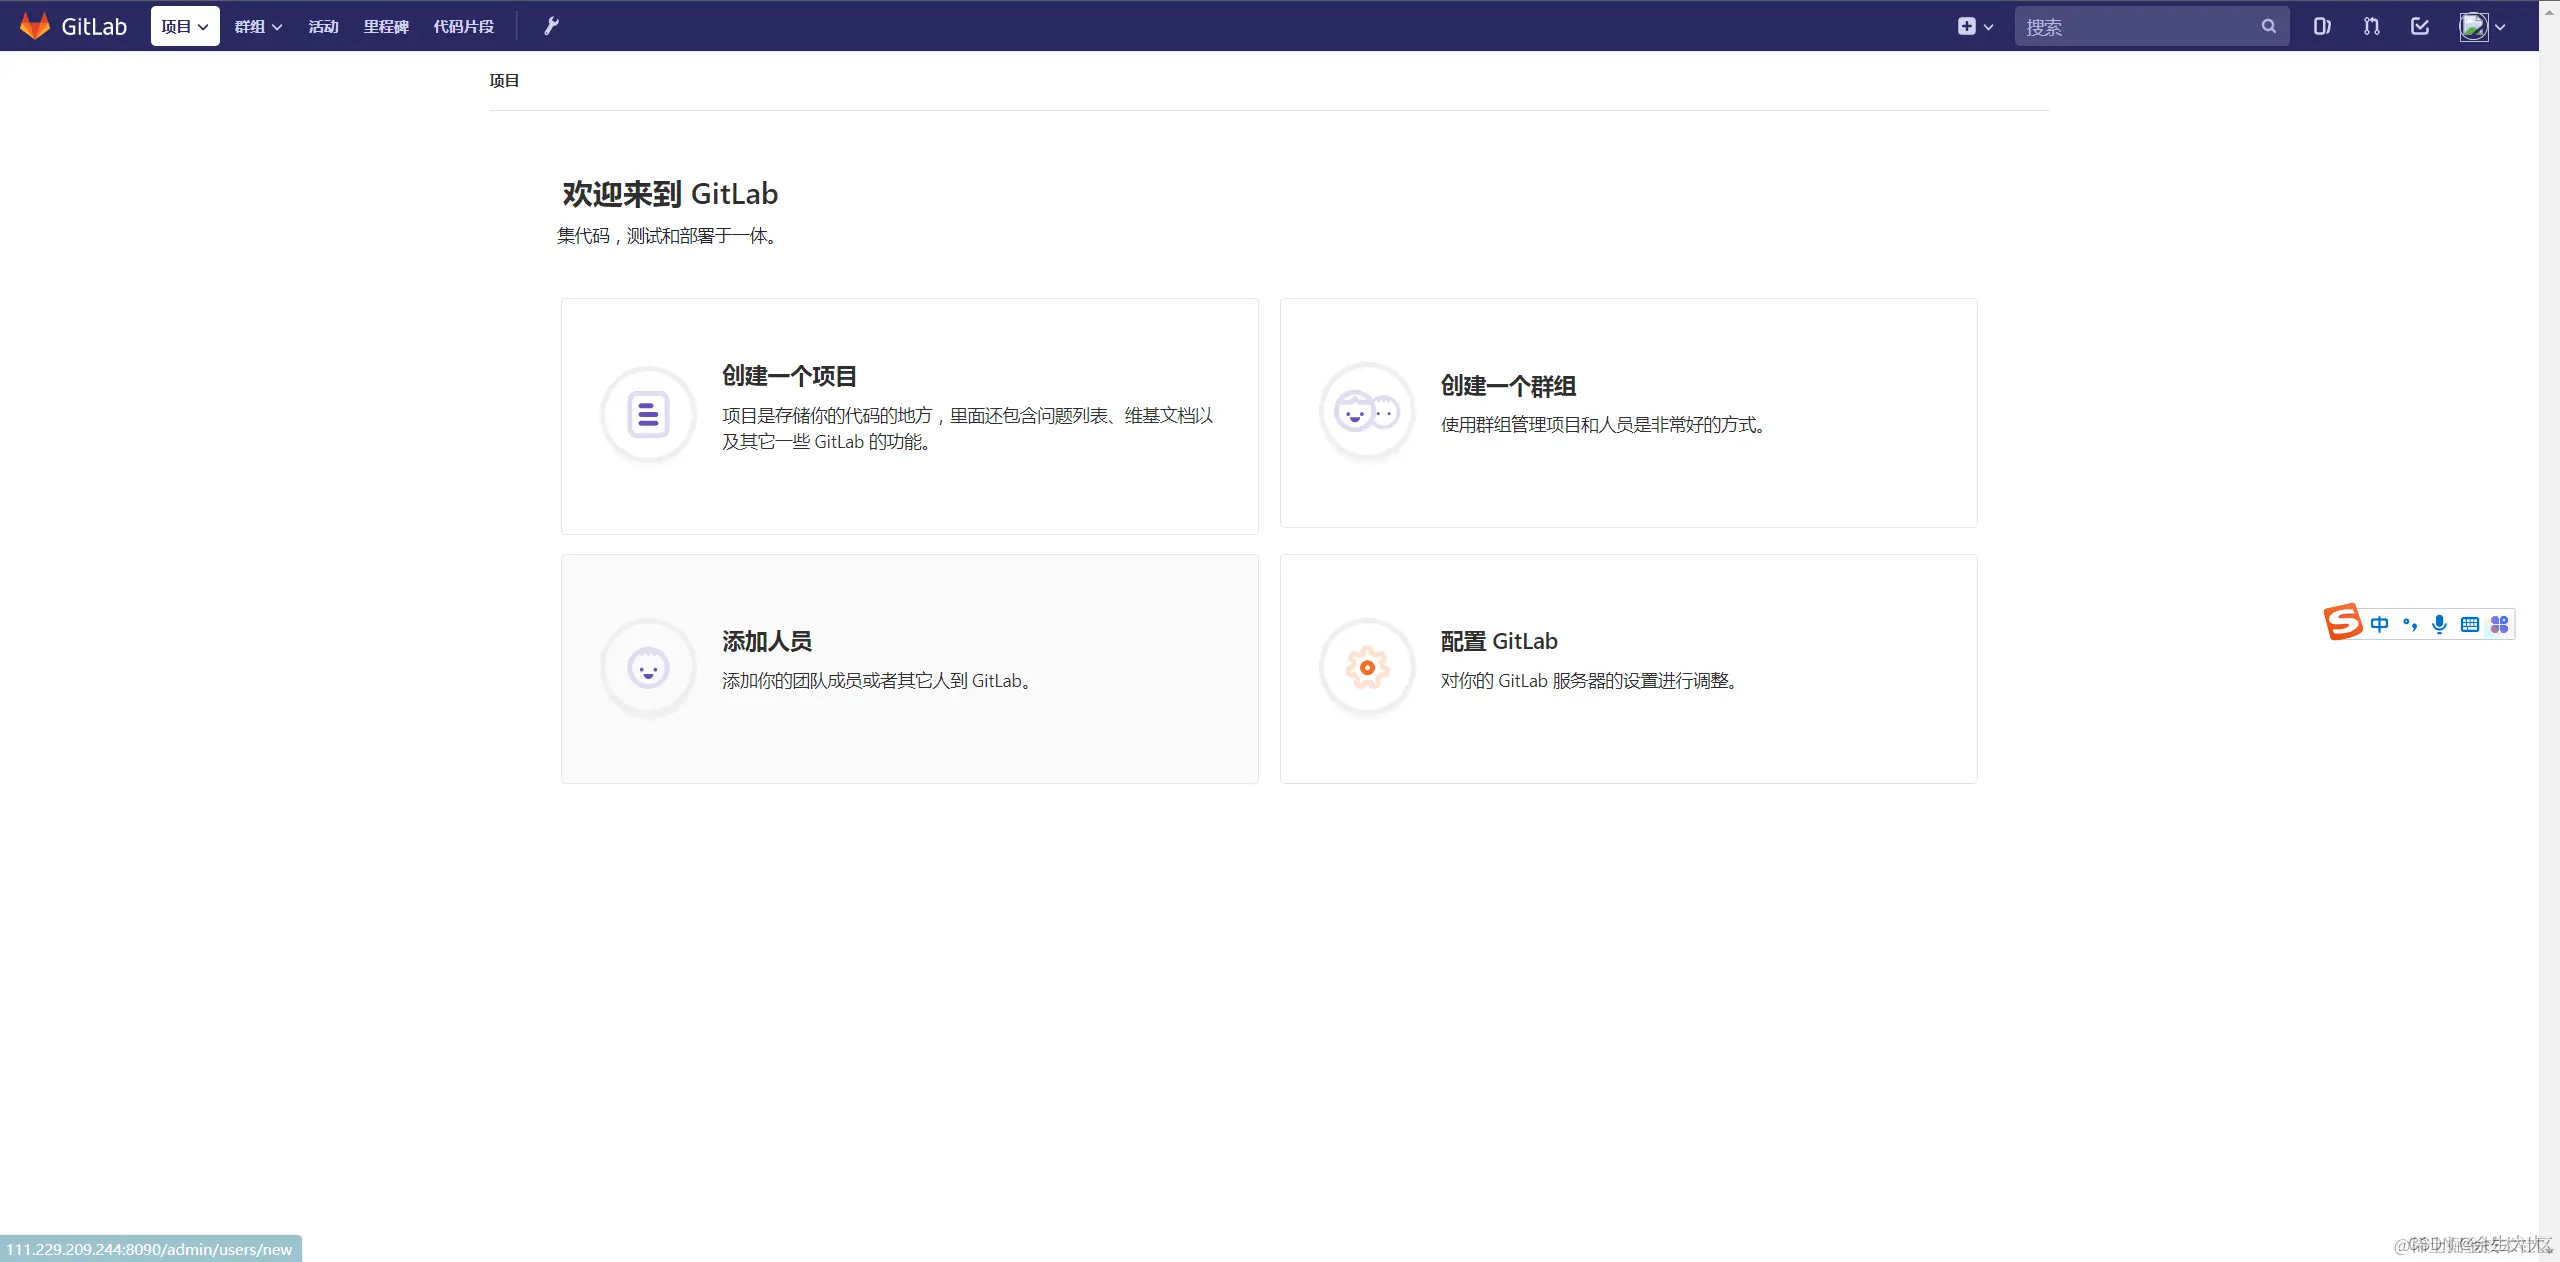Image resolution: width=2560 pixels, height=1262 pixels.
Task: Click the Sogou voice input microphone
Action: tap(2440, 624)
